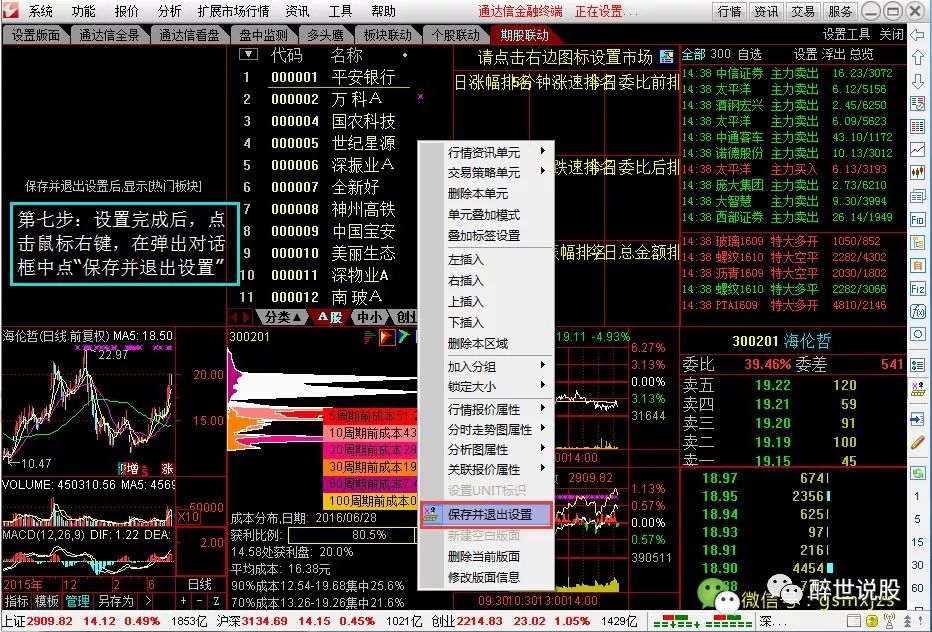Open the dropdown arrow beside 代码 header

(248, 55)
